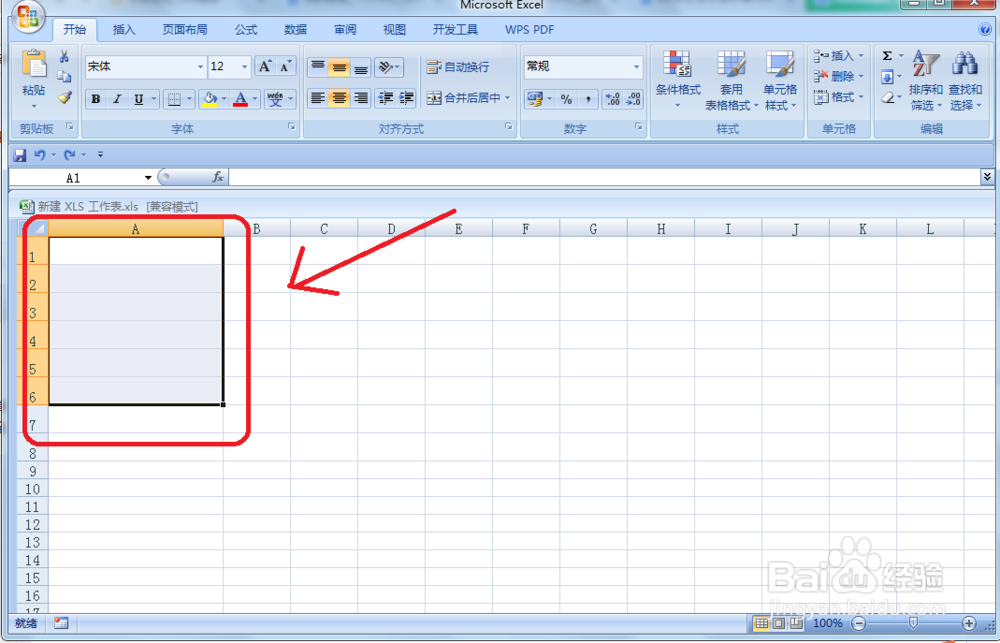This screenshot has width=1000, height=643.
Task: Toggle Underline formatting
Action: click(138, 99)
